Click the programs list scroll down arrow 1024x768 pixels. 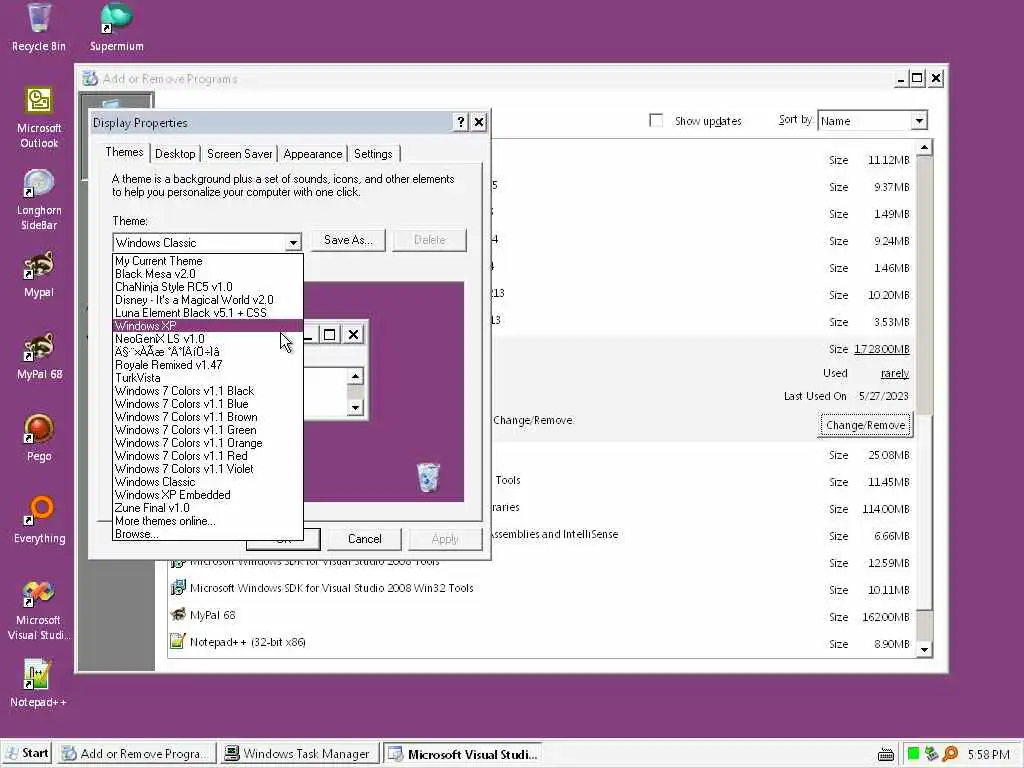point(924,650)
